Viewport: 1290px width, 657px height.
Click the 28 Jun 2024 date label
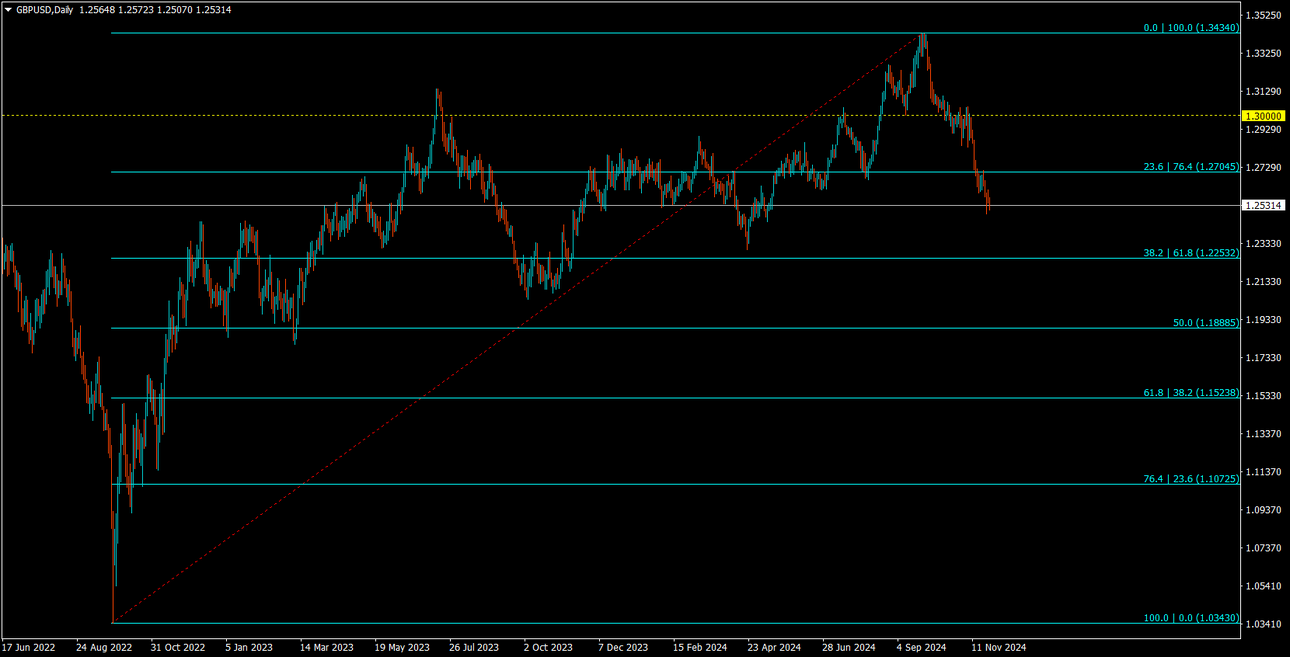(849, 647)
